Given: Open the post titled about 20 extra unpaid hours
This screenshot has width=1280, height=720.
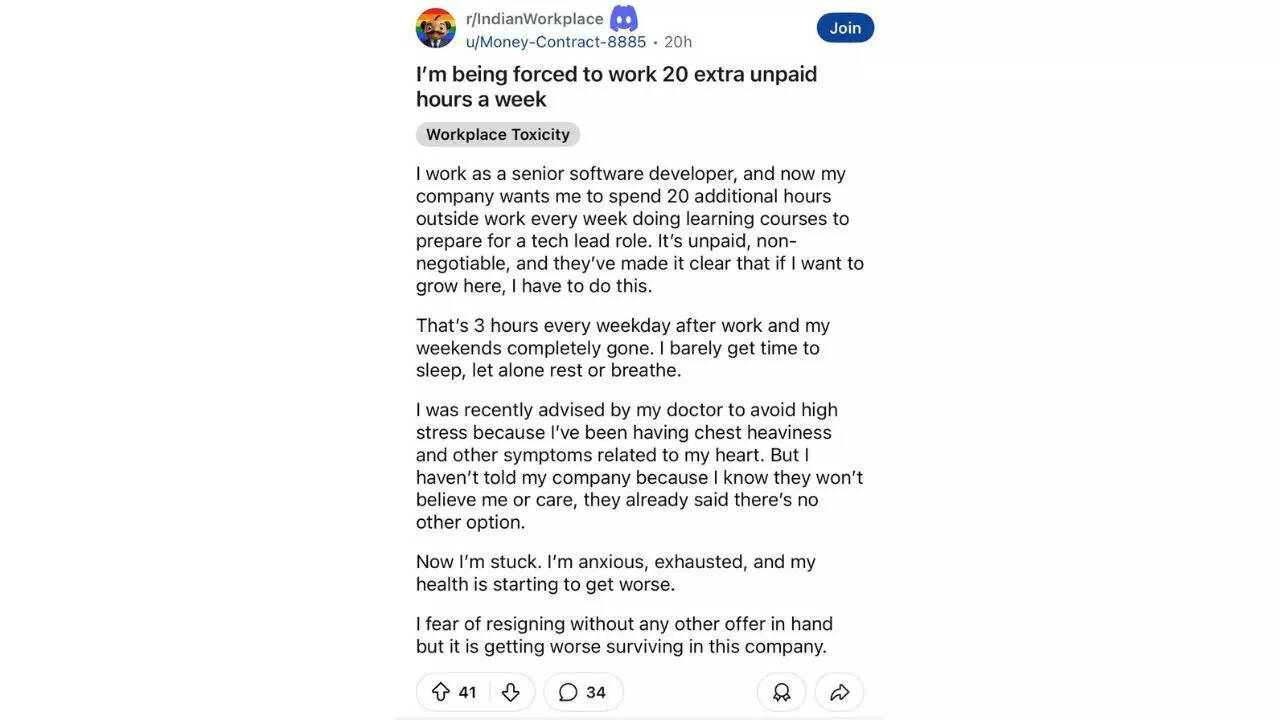Looking at the screenshot, I should pyautogui.click(x=616, y=85).
